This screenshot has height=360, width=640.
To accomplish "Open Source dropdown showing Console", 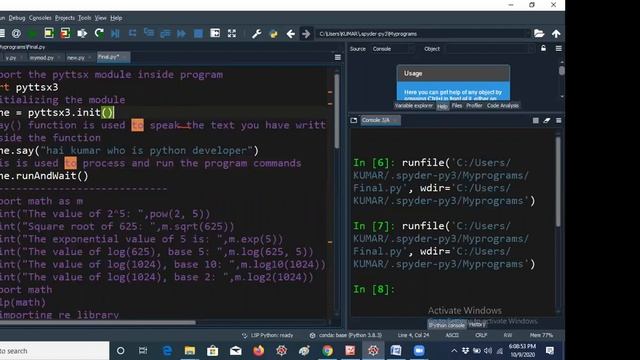I will [x=393, y=49].
